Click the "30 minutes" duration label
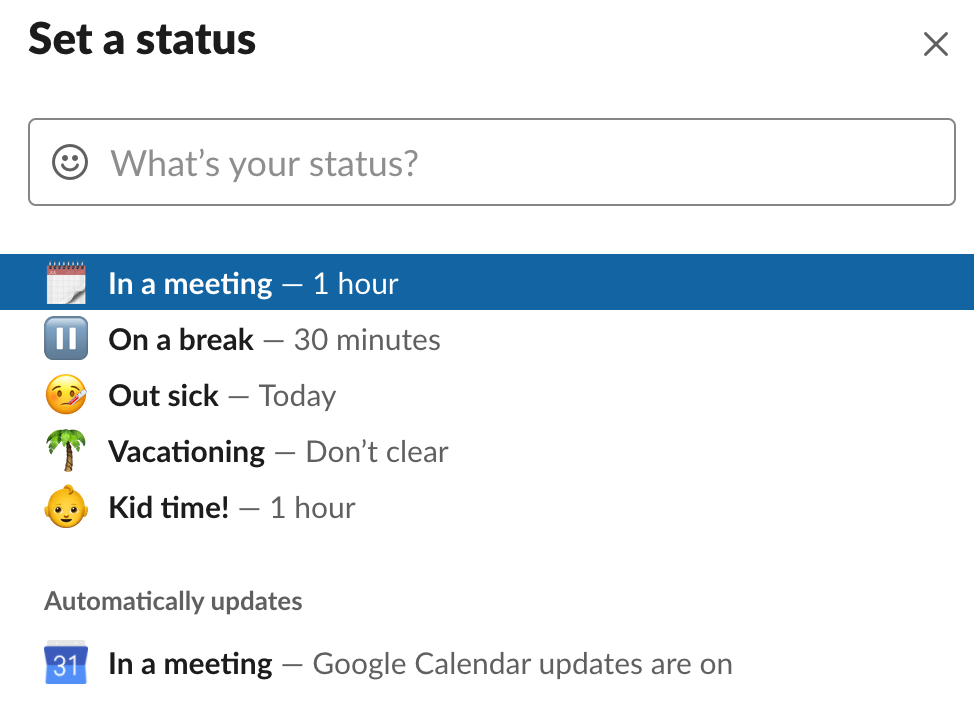 367,340
